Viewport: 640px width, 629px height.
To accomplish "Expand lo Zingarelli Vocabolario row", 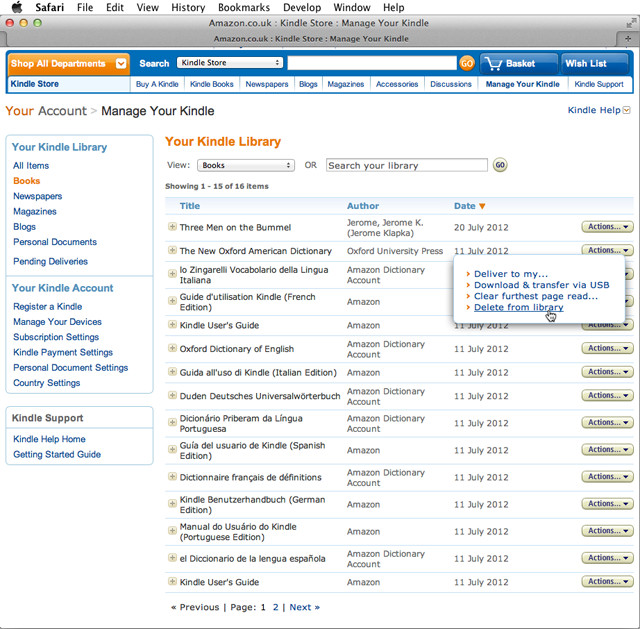I will pos(172,273).
